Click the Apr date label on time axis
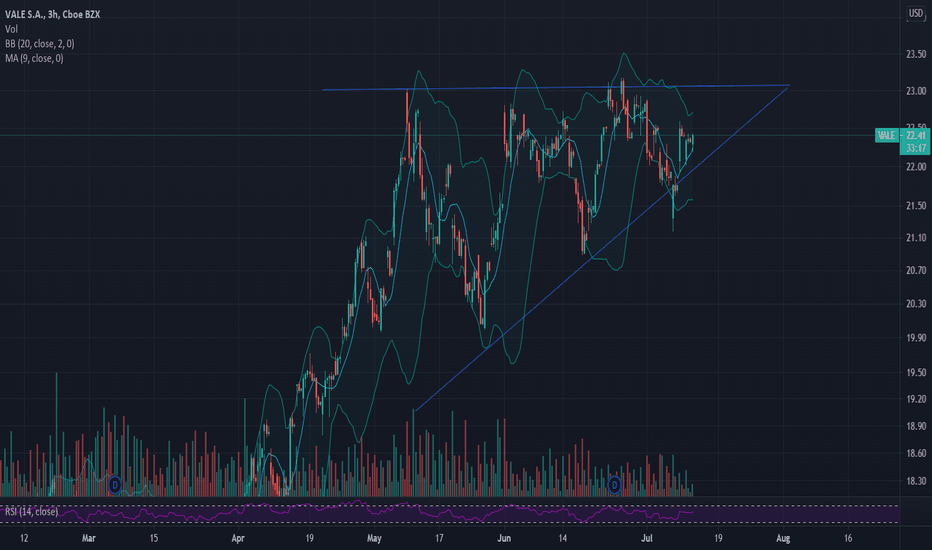Viewport: 932px width, 550px height. click(238, 539)
